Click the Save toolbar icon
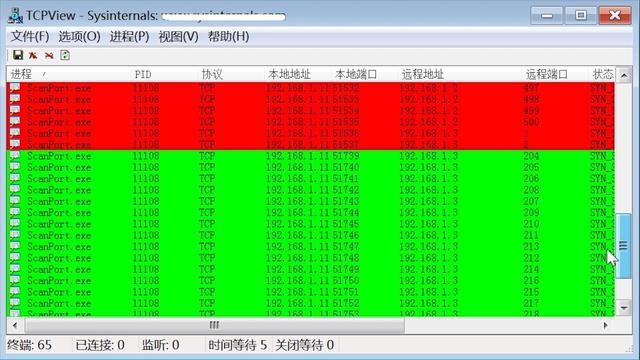Image resolution: width=640 pixels, height=360 pixels. coord(18,55)
